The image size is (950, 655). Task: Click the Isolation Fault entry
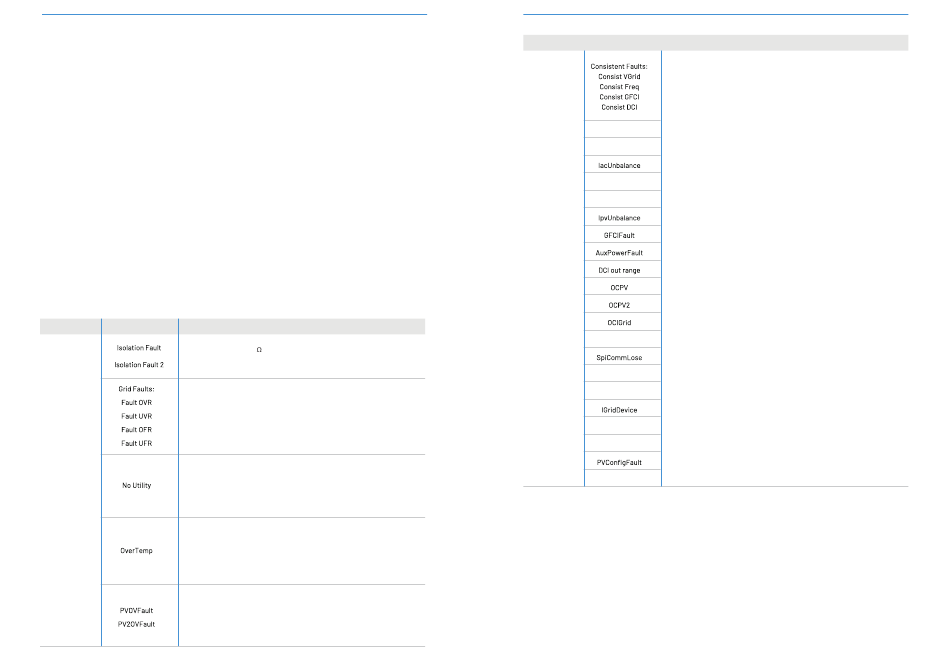139,347
